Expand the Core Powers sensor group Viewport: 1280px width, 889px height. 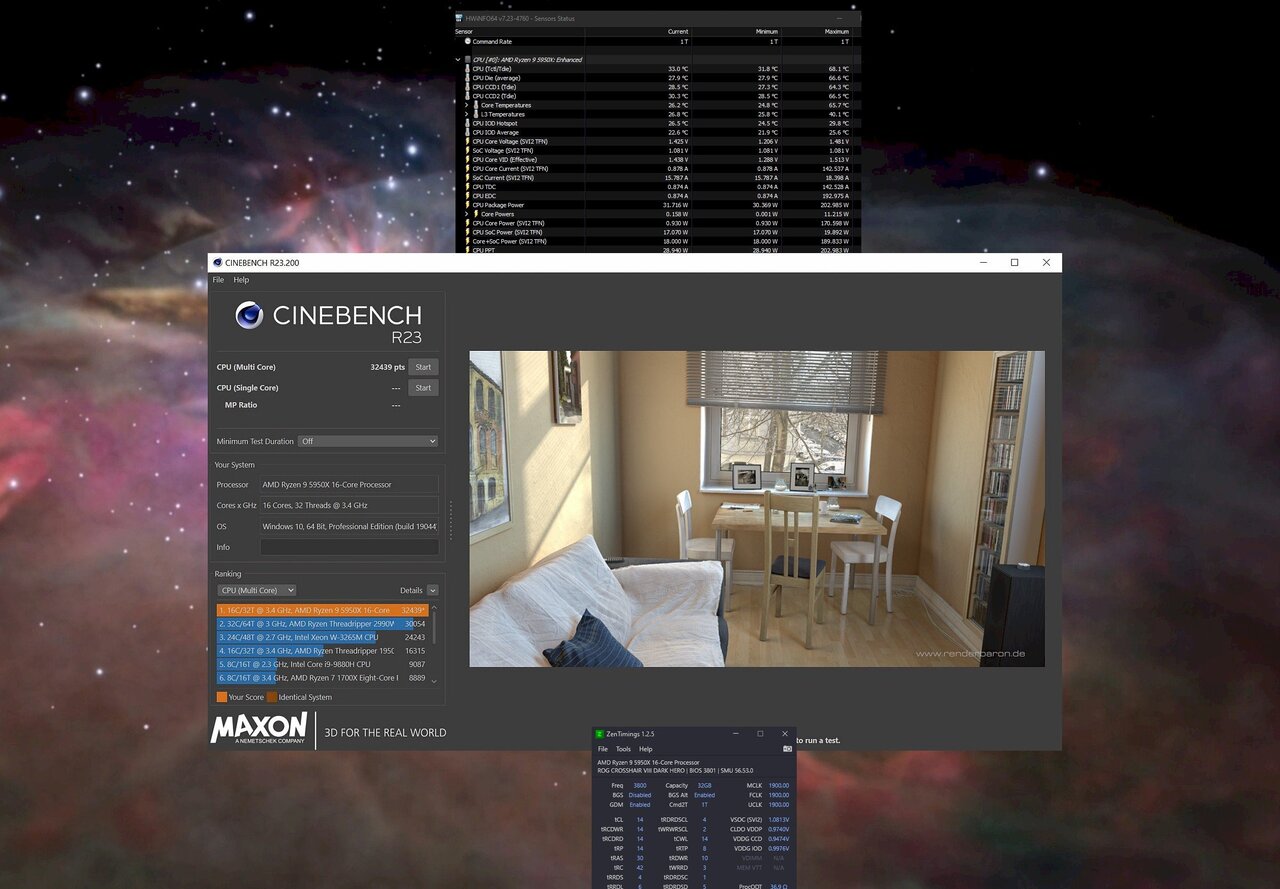pyautogui.click(x=467, y=214)
